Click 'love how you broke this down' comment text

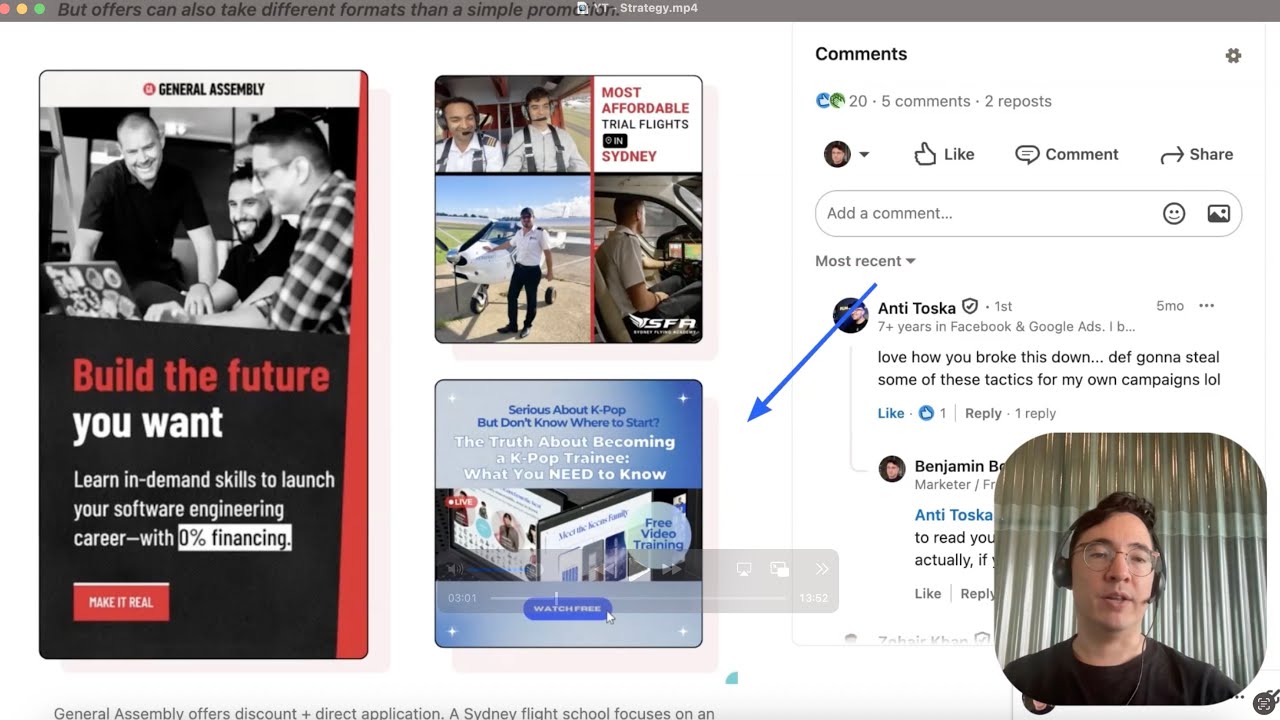[1049, 368]
